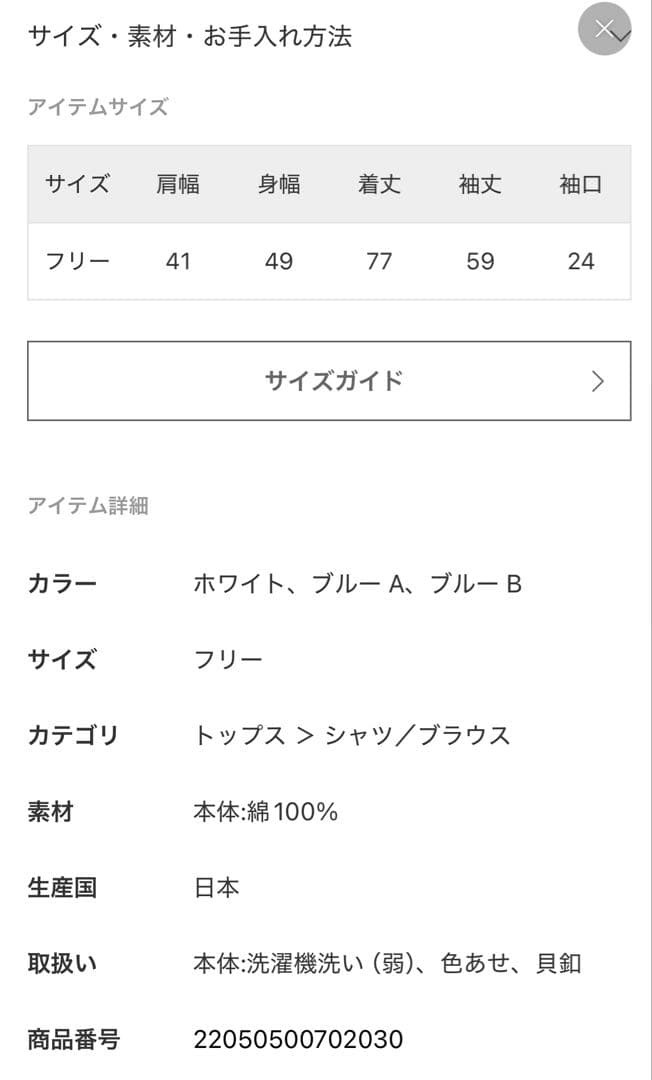Select the トップス category link

point(232,735)
